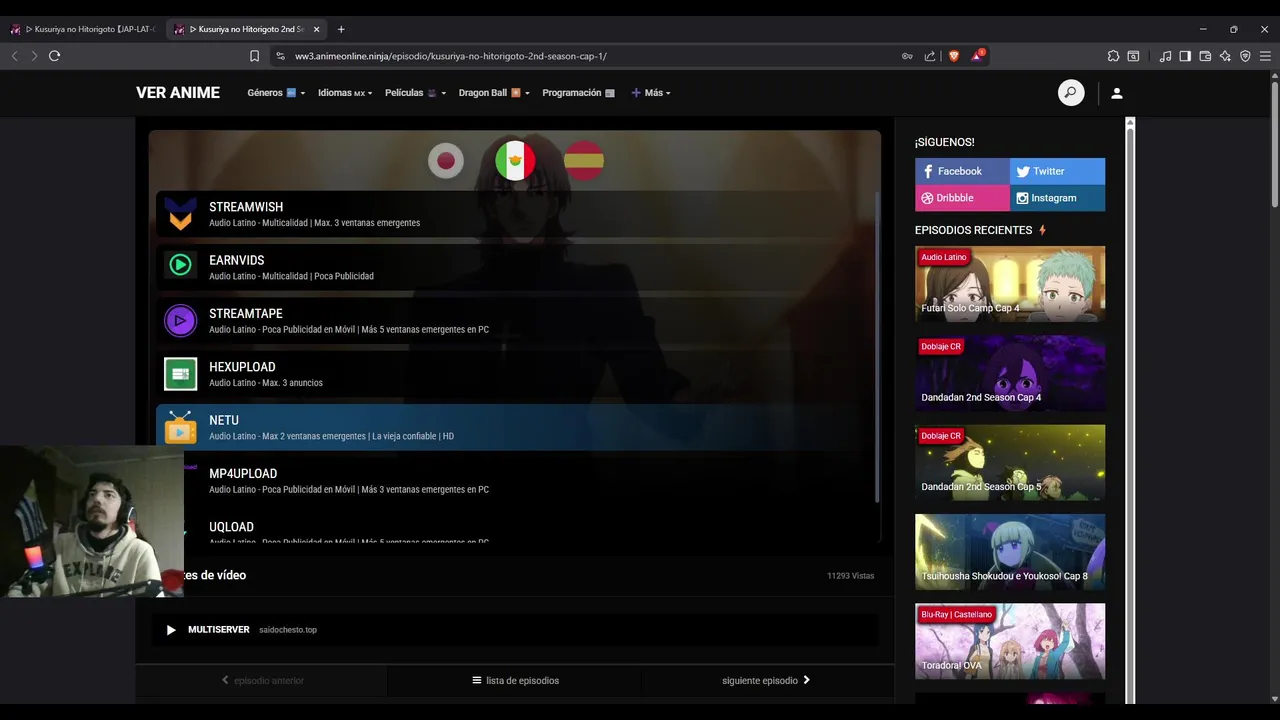Expand the Idiomas dropdown menu
The width and height of the screenshot is (1280, 720).
pos(345,93)
